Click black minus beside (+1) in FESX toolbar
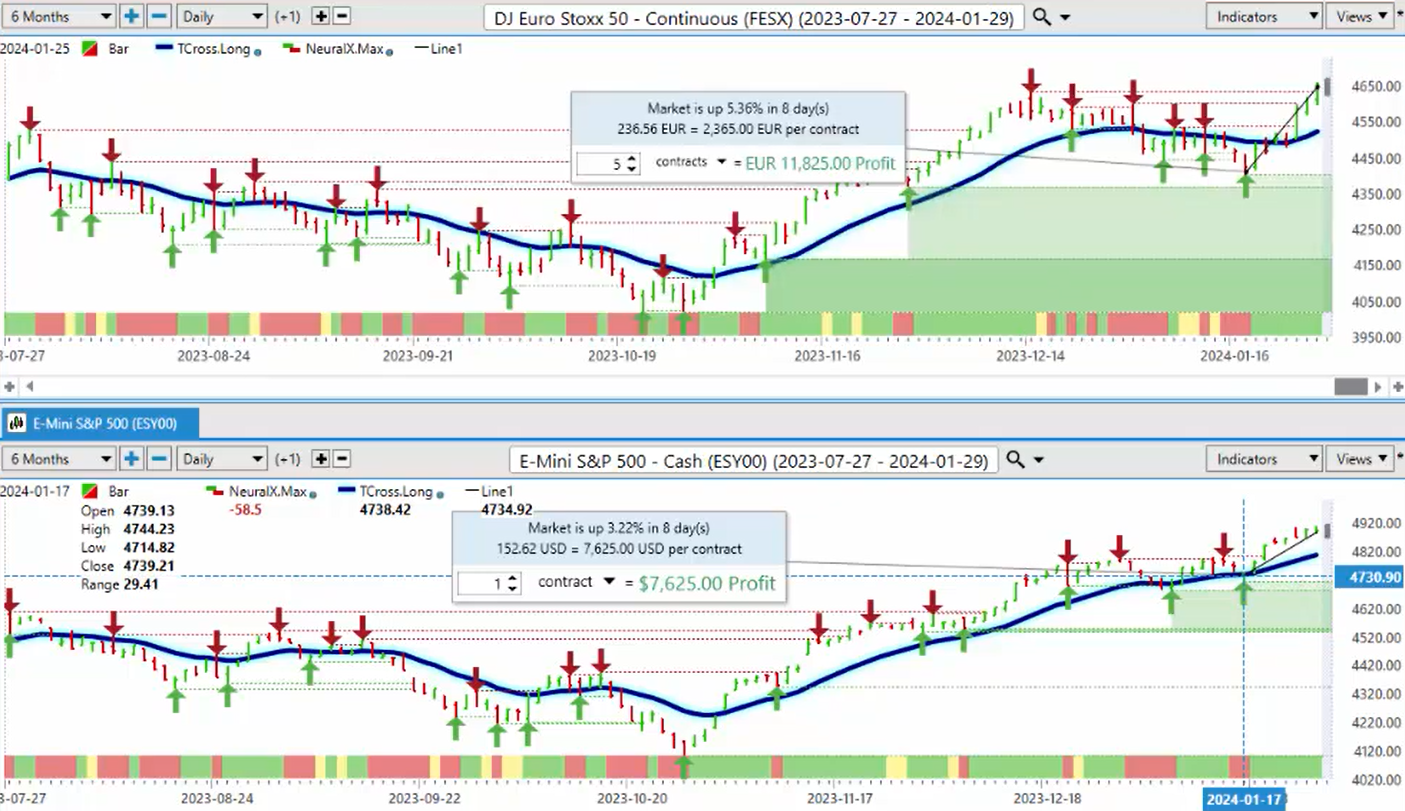 click(342, 16)
